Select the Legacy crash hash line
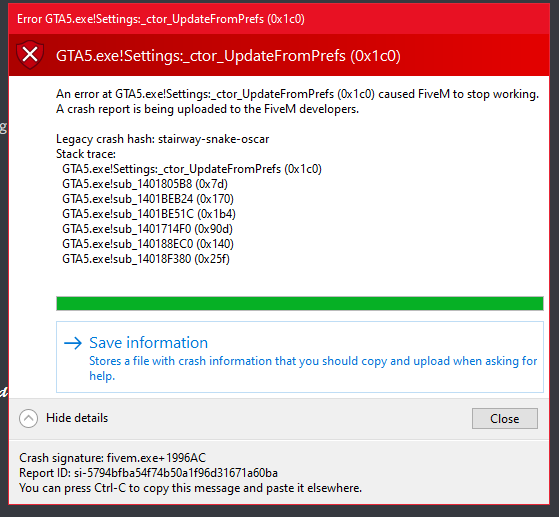This screenshot has width=559, height=517. [163, 139]
